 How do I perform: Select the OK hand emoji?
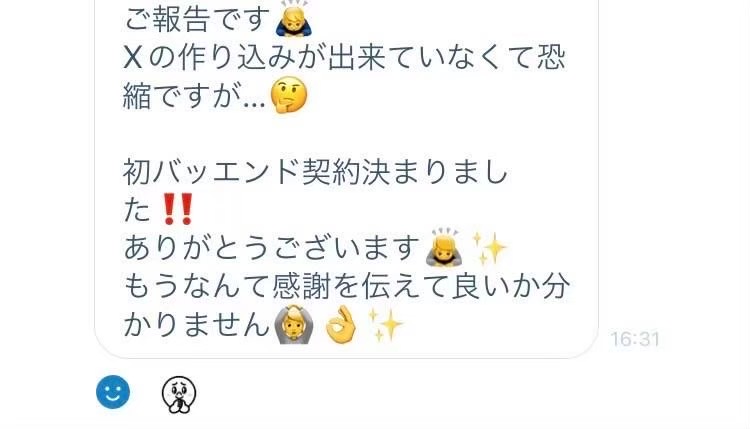click(x=341, y=325)
